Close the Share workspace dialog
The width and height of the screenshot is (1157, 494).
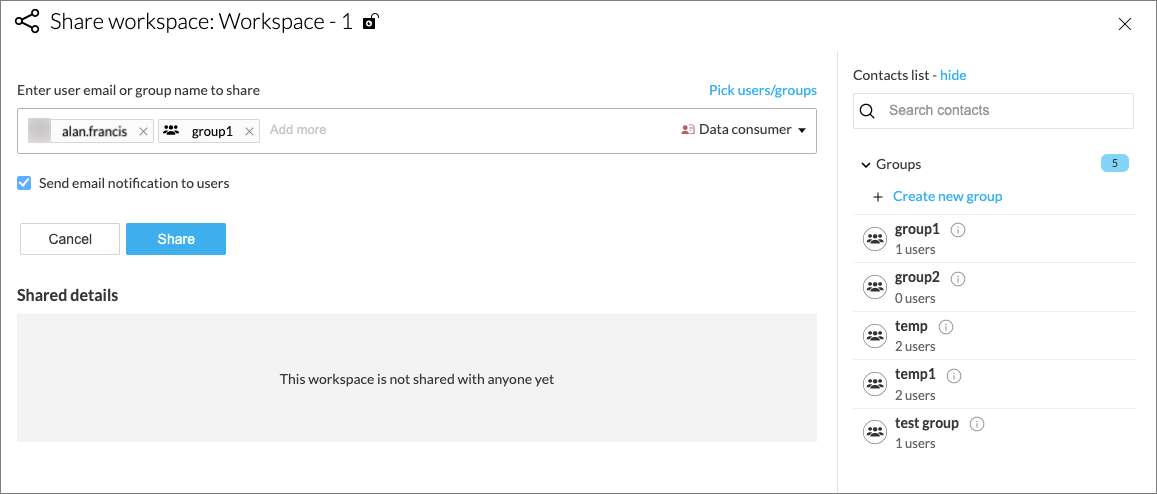pyautogui.click(x=1125, y=25)
